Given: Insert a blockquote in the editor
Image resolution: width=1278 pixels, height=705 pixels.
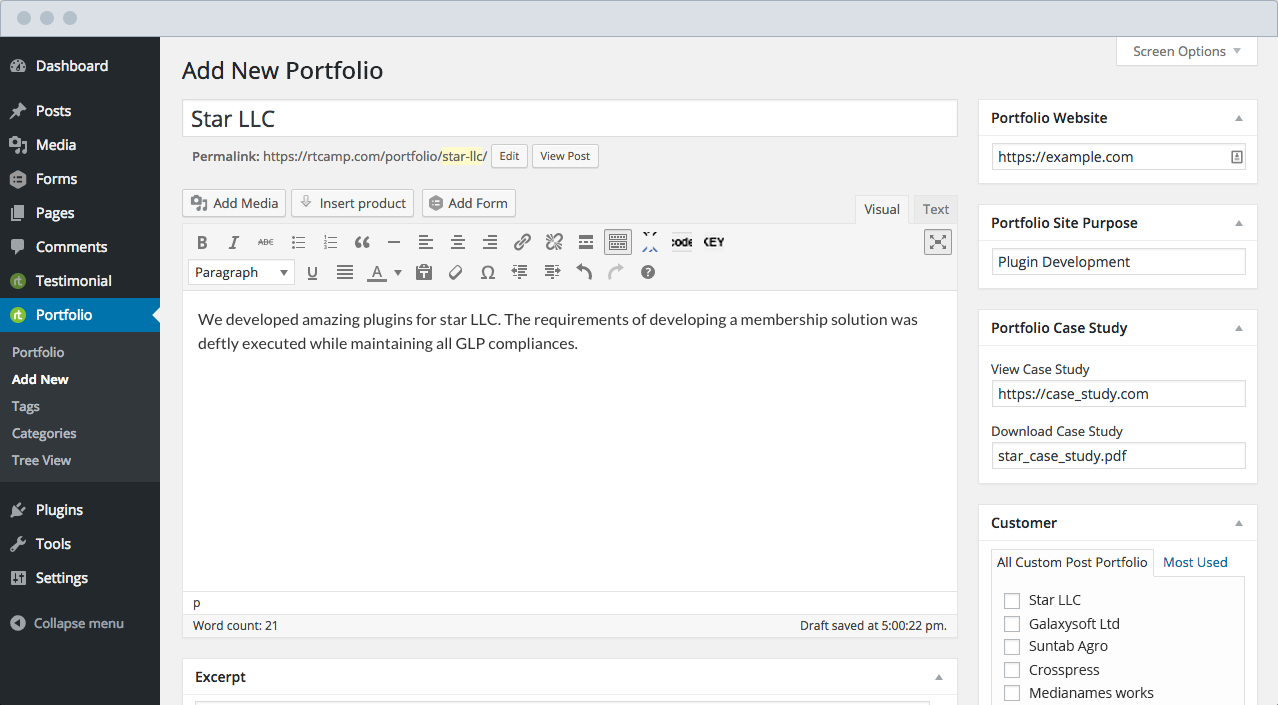Looking at the screenshot, I should point(362,242).
